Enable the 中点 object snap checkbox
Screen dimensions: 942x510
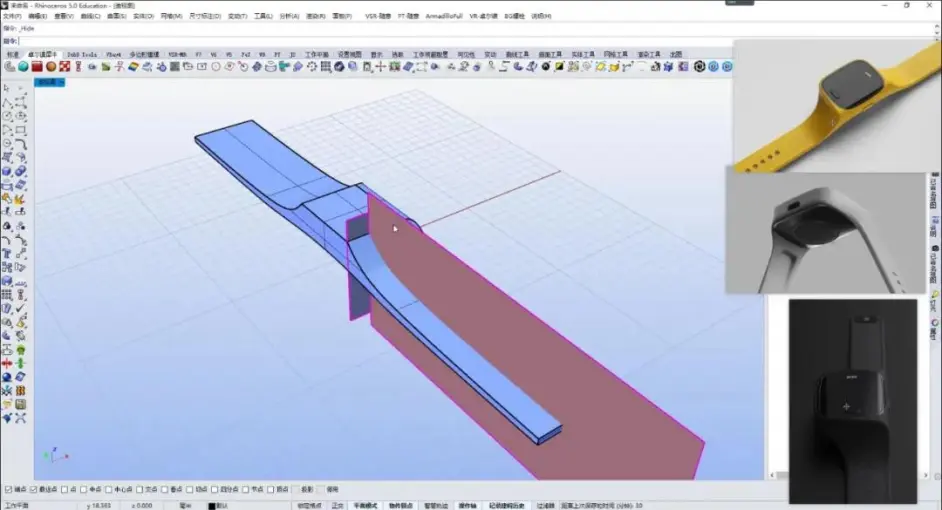coord(84,490)
